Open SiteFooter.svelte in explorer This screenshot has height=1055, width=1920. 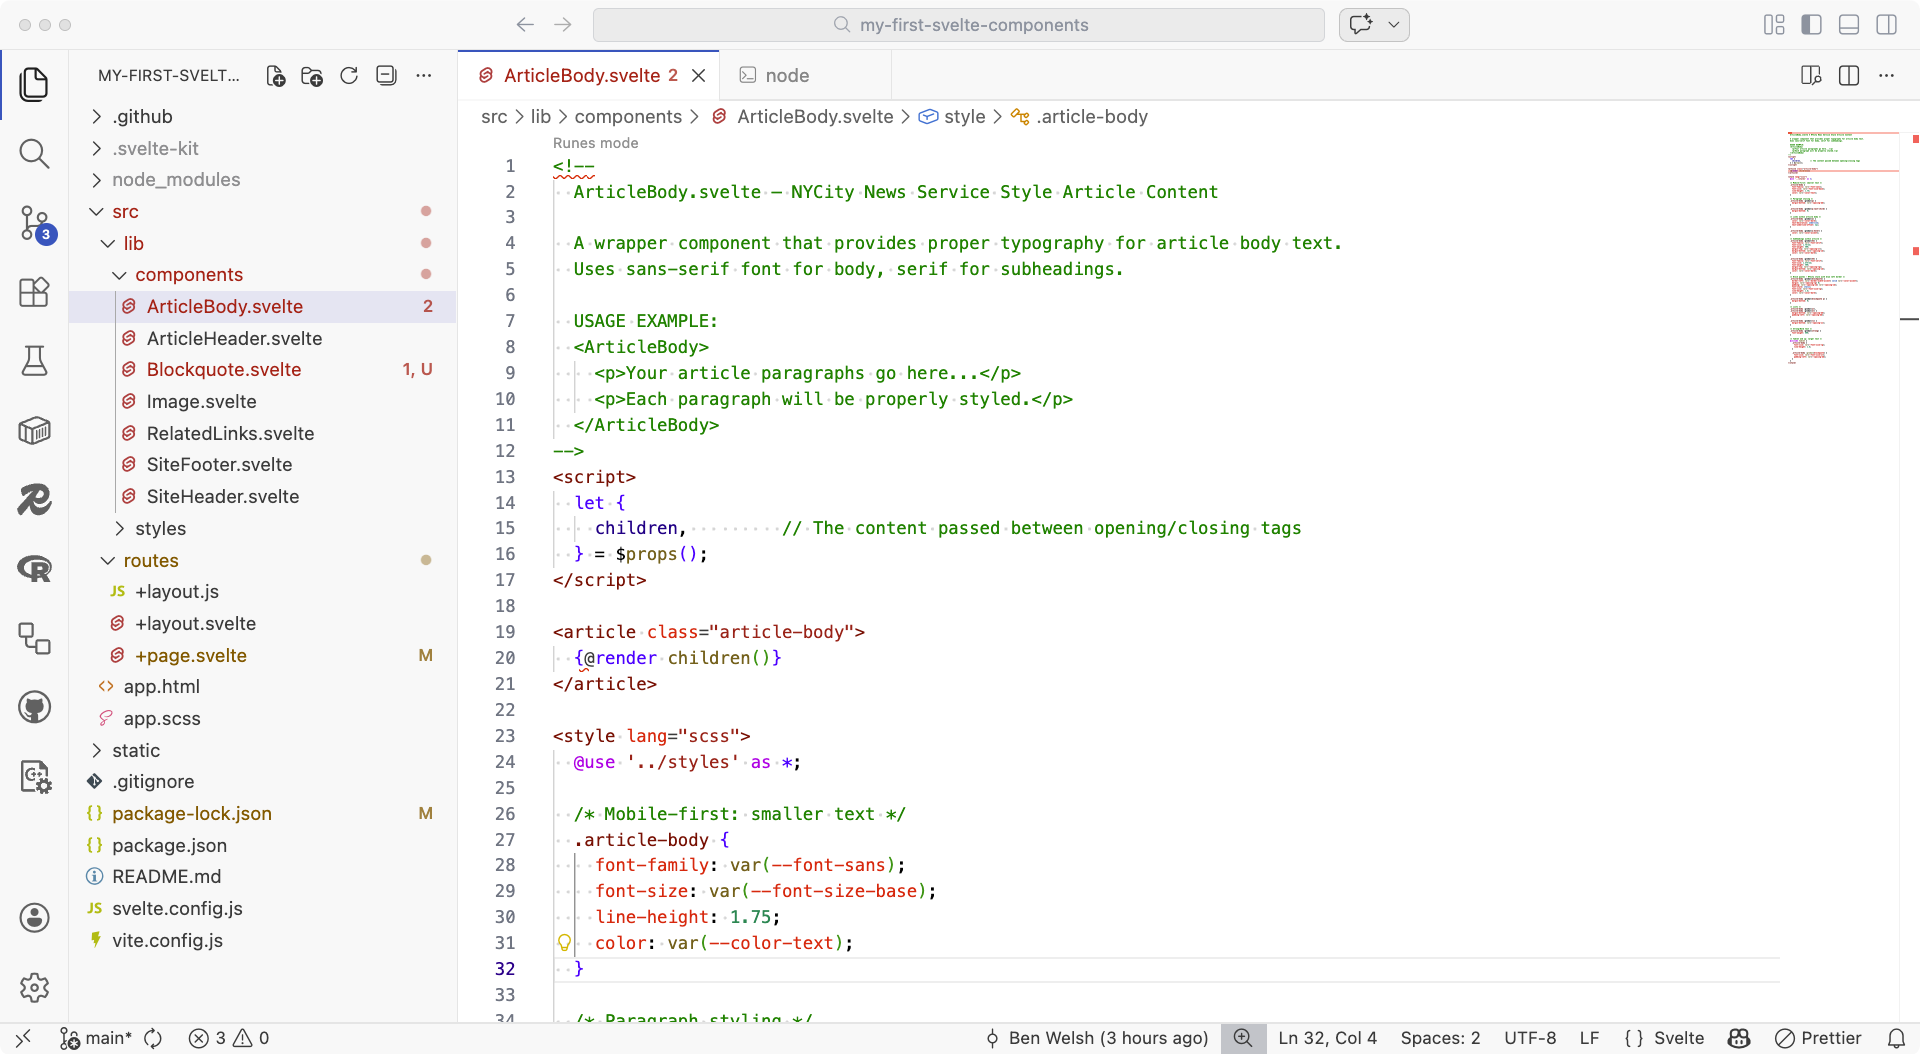tap(262, 465)
